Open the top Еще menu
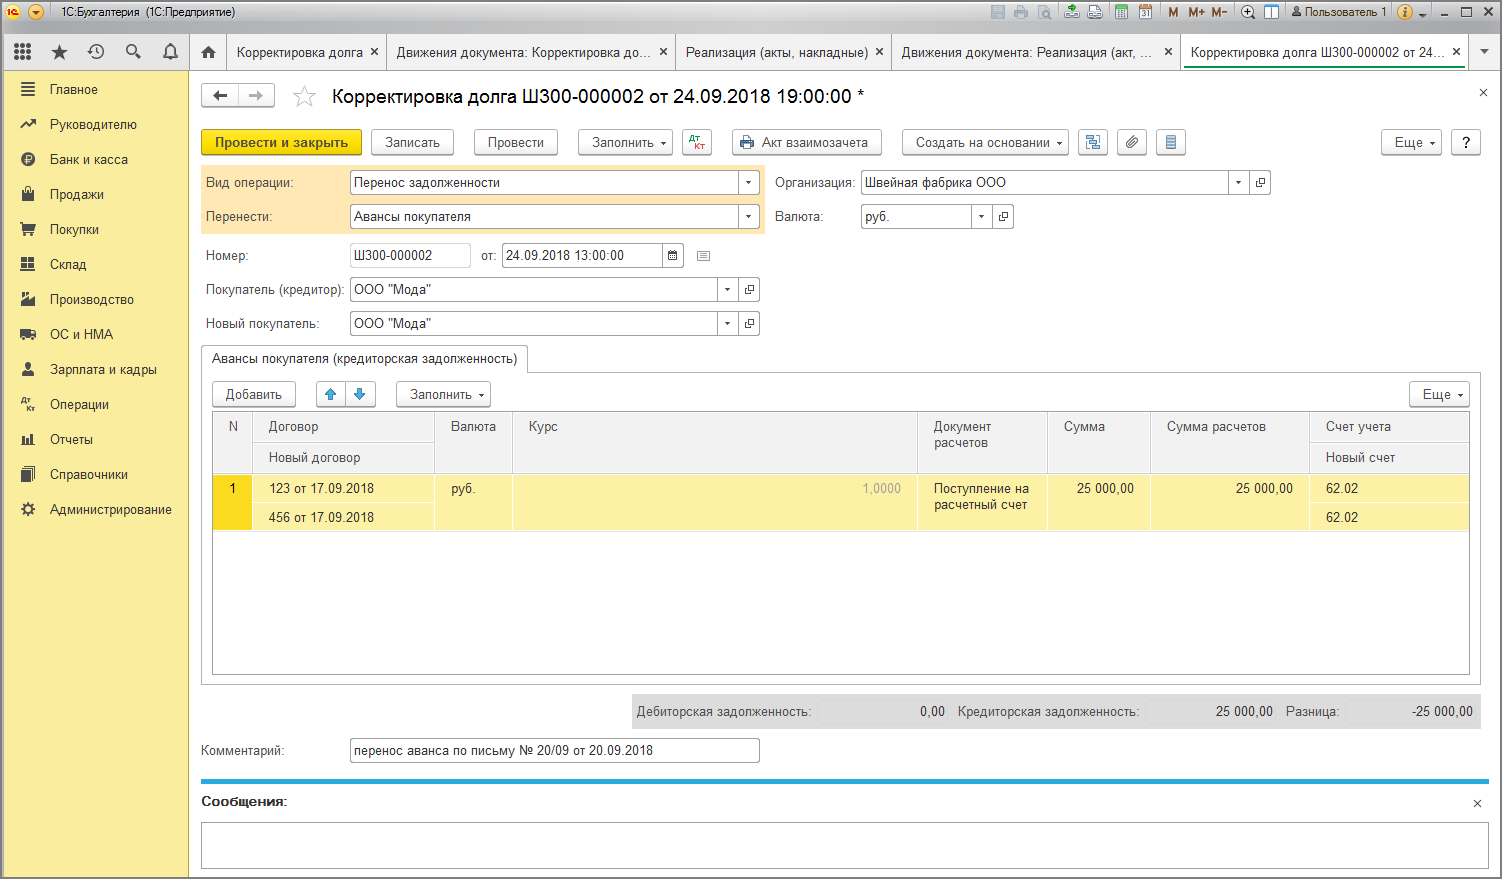This screenshot has height=879, width=1502. click(x=1411, y=142)
